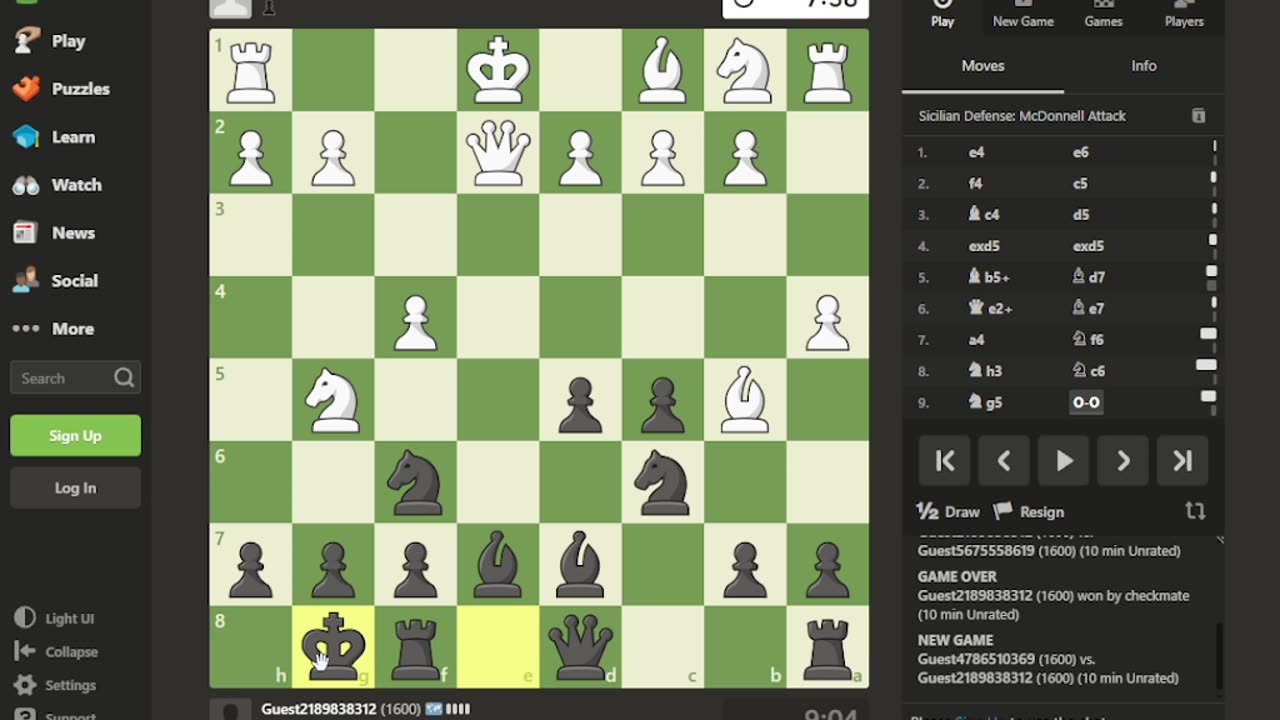
Task: Open the News section
Action: coord(54,233)
